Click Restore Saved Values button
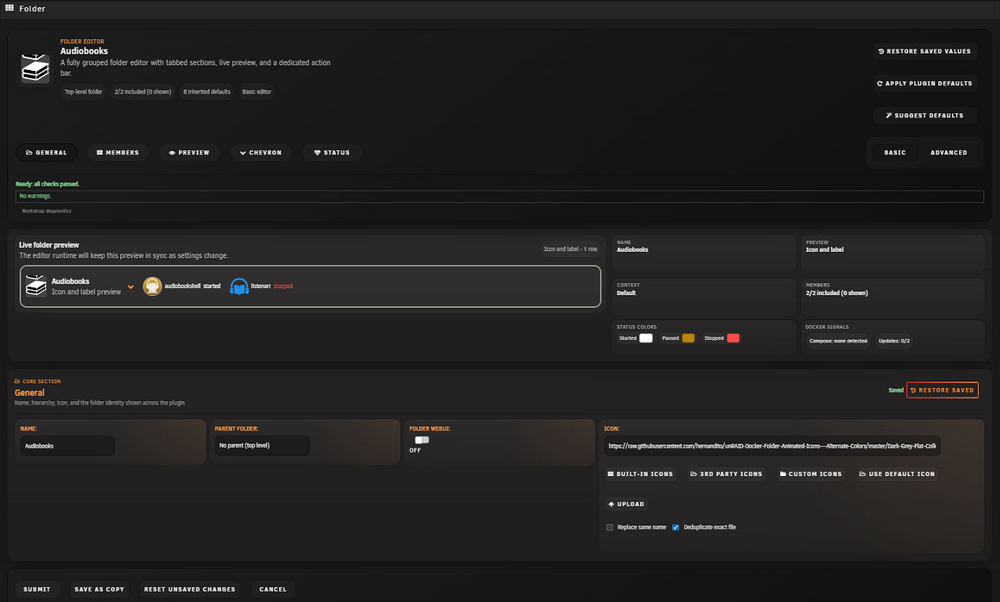The width and height of the screenshot is (1000, 602). coord(925,51)
